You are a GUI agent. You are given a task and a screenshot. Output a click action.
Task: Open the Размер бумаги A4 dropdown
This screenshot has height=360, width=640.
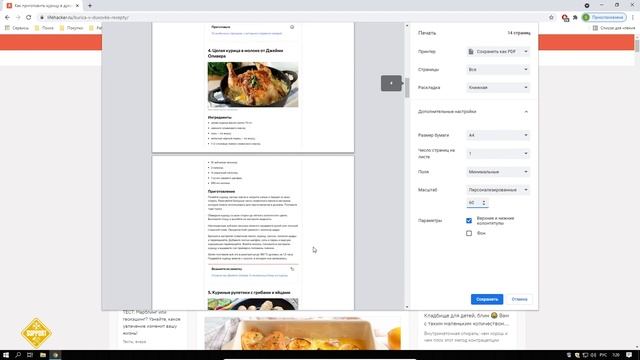point(498,135)
